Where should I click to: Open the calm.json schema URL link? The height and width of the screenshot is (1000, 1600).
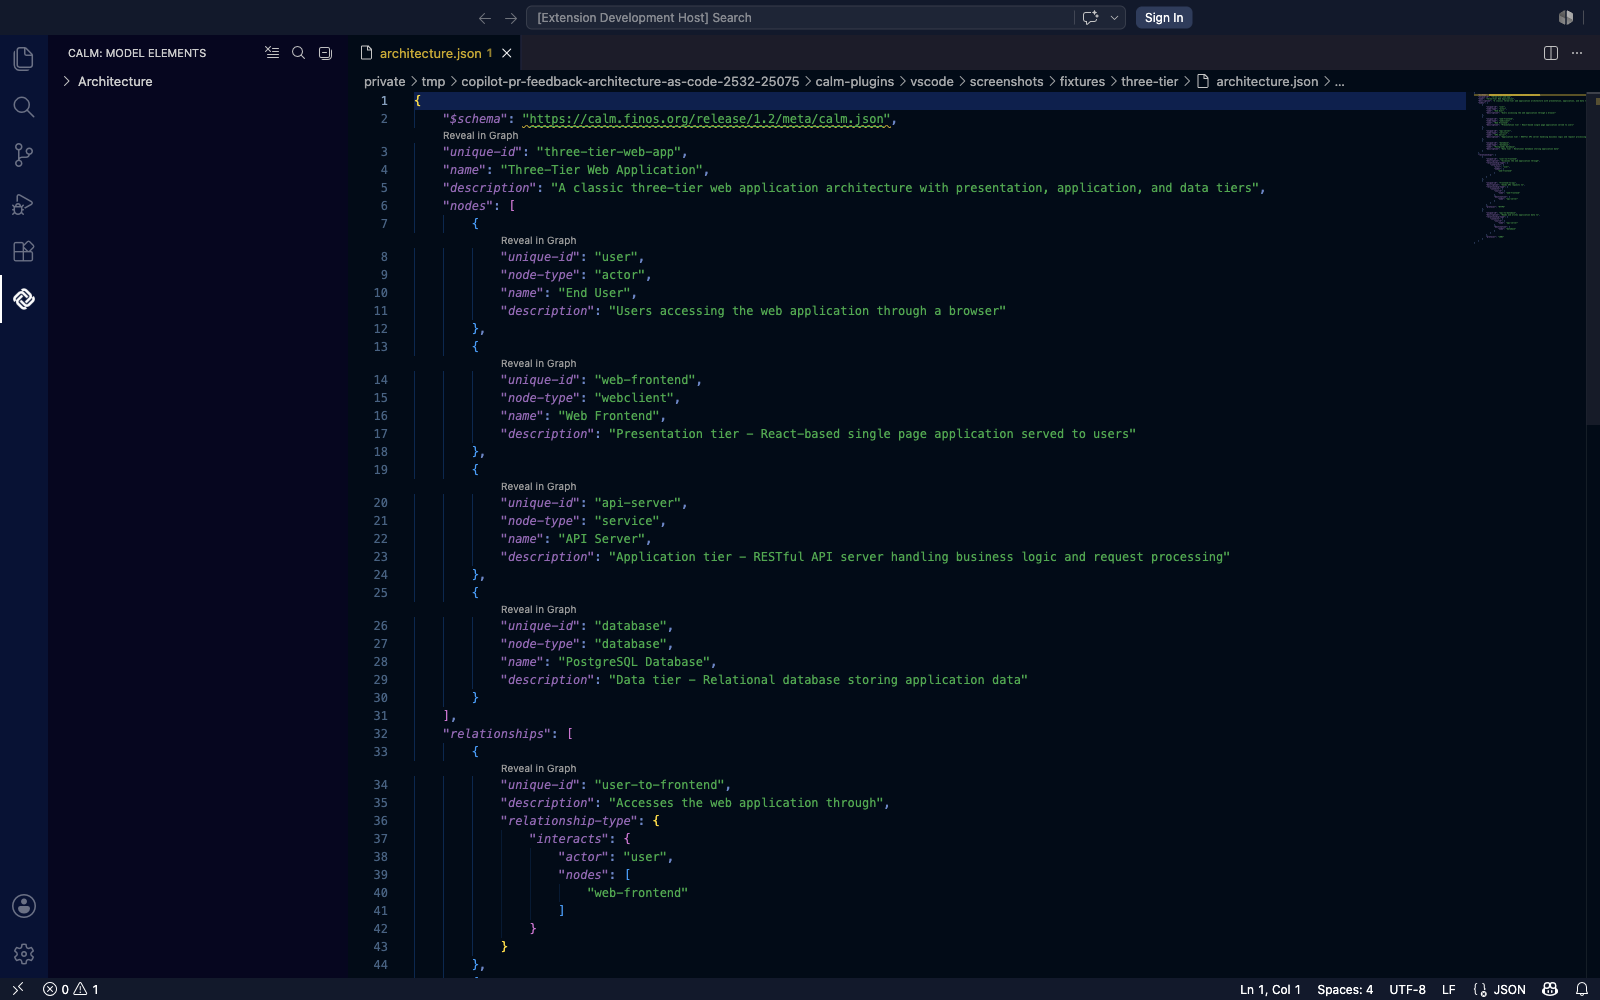[x=706, y=119]
